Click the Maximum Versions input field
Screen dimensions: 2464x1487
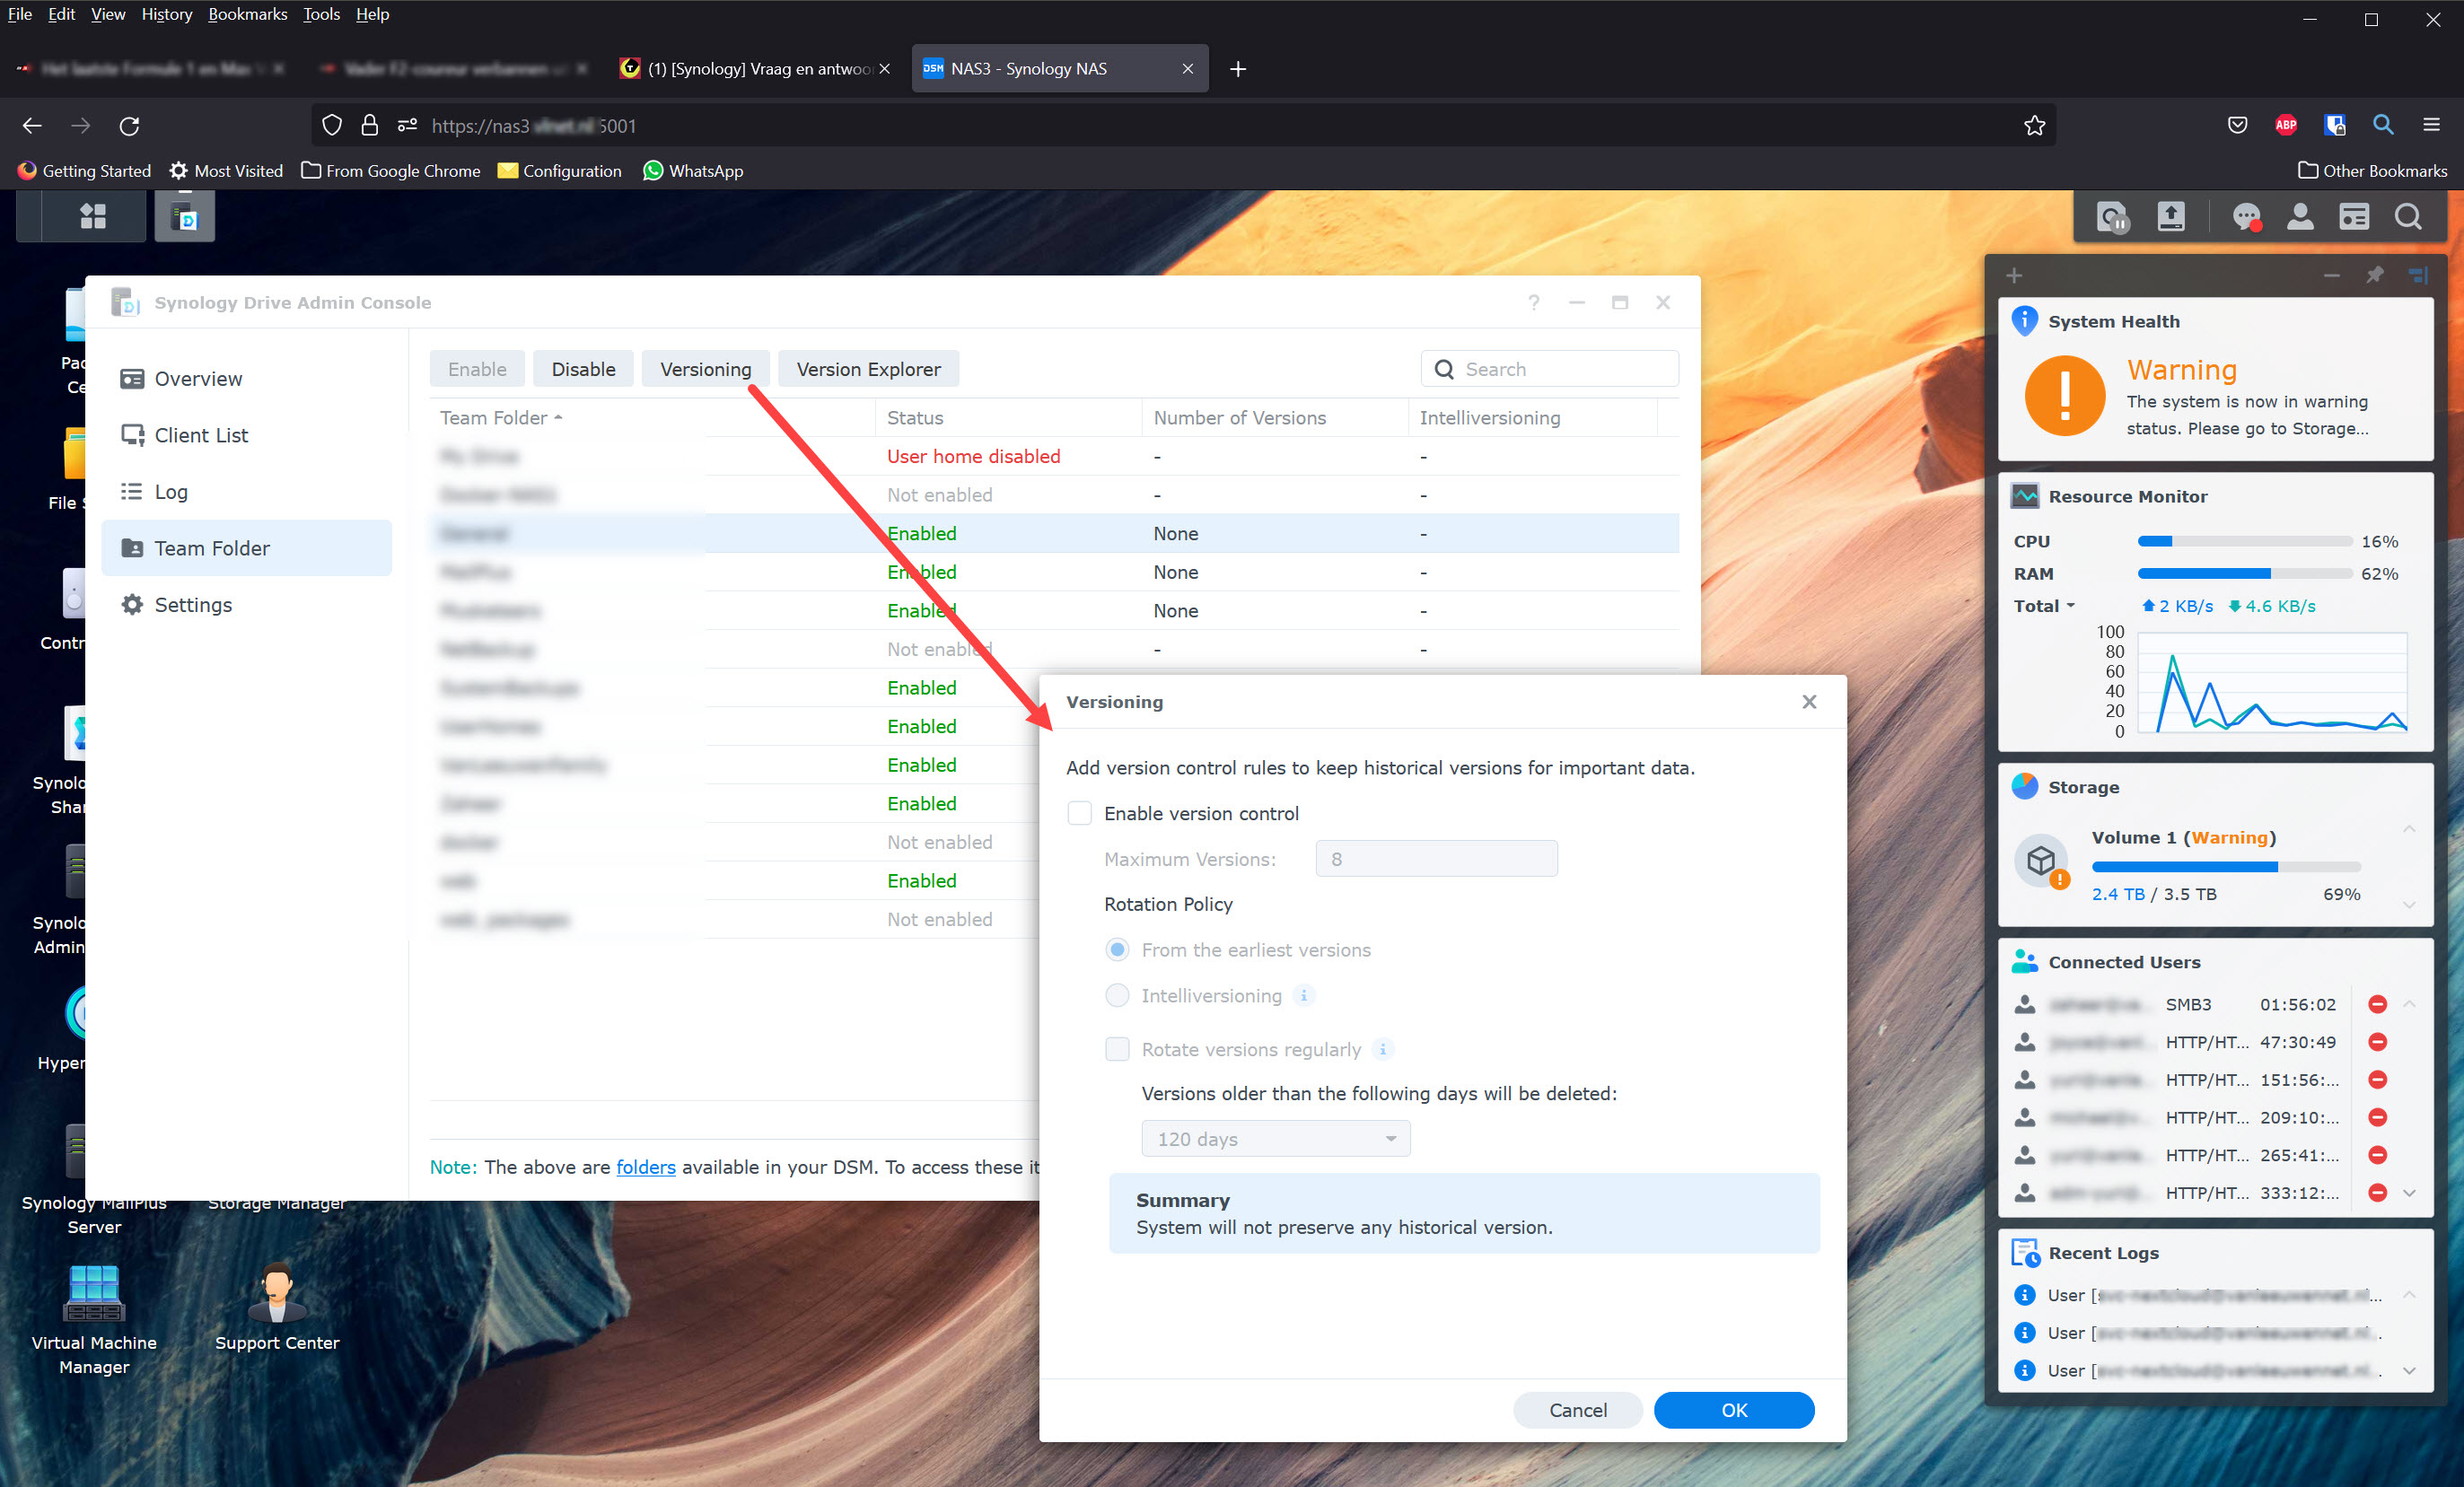[1436, 859]
